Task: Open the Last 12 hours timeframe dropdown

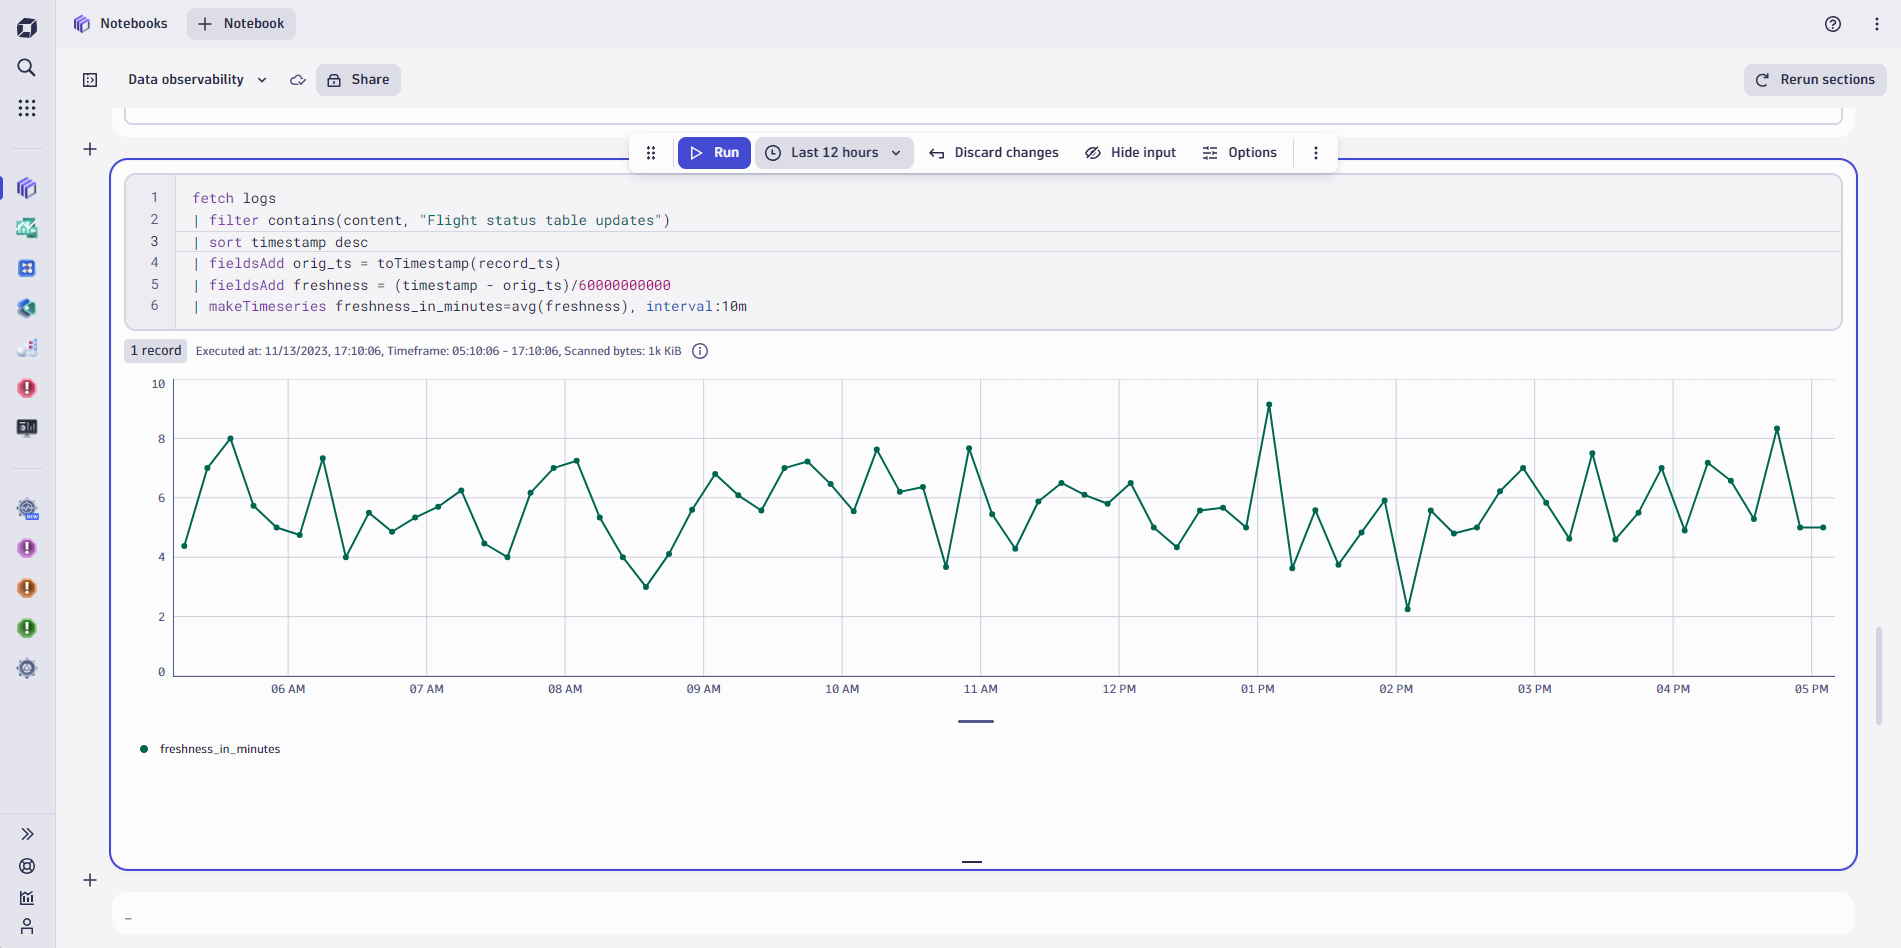Action: (834, 152)
